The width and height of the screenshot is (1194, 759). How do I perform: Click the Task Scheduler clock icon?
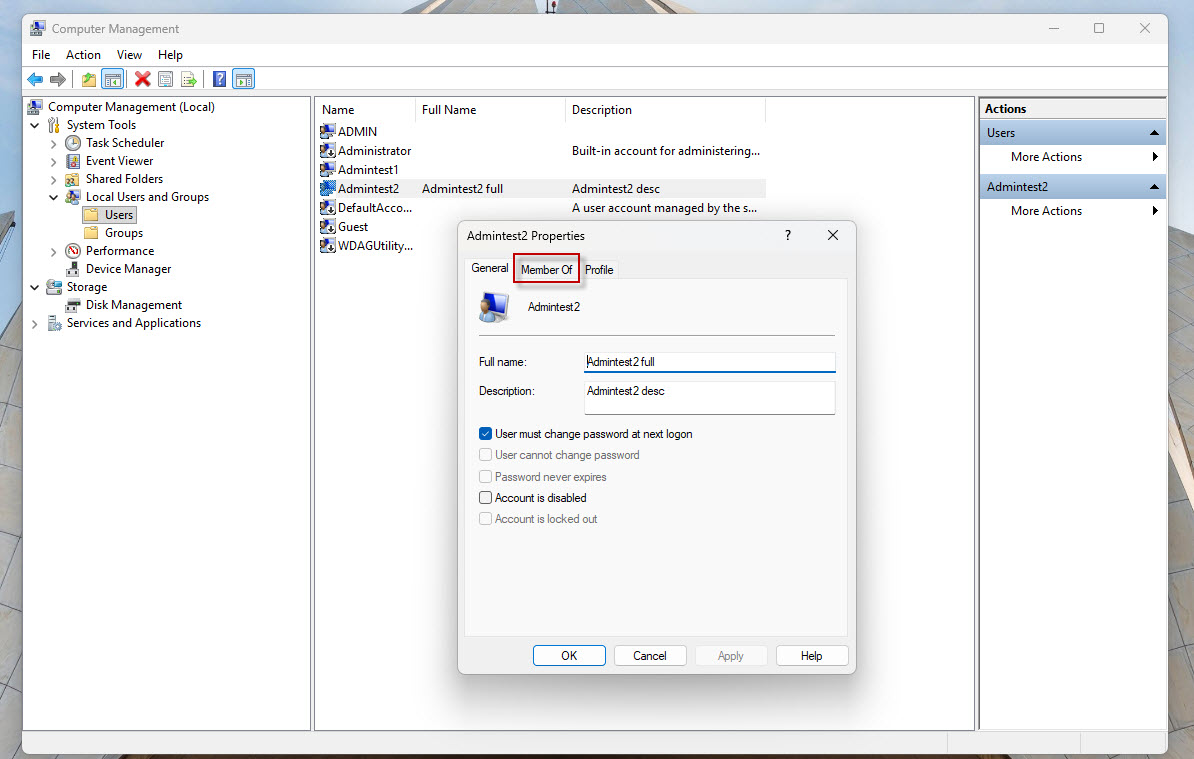coord(73,143)
